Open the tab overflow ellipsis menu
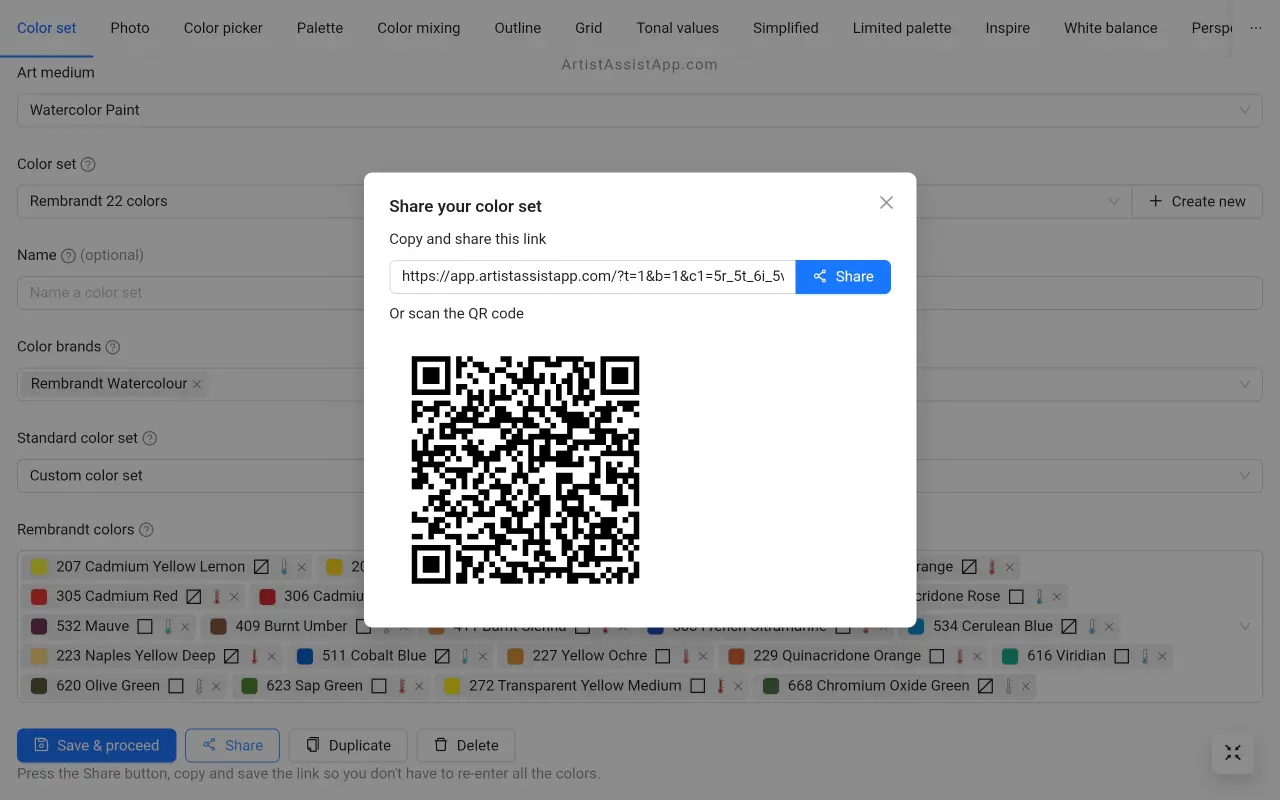This screenshot has height=800, width=1280. 1256,28
